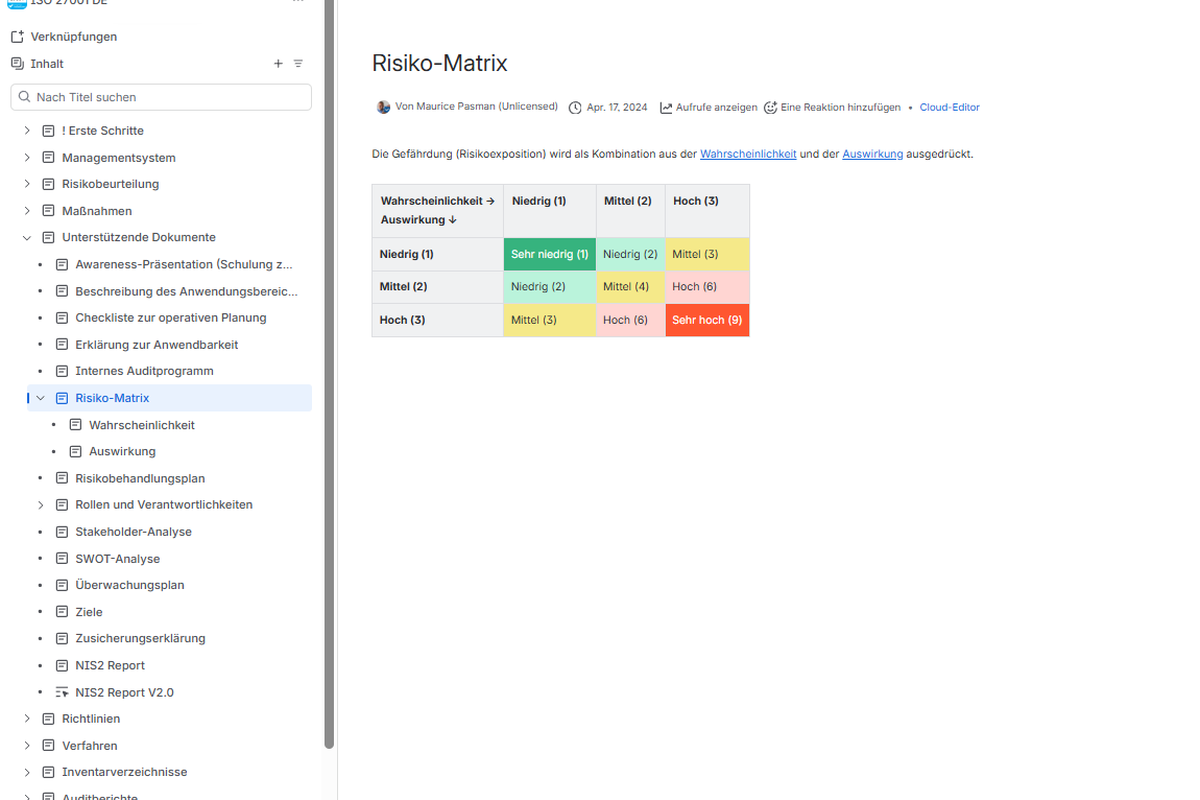The width and height of the screenshot is (1200, 800).
Task: Click page icon beside Checkliste zur operativen Planung
Action: (x=62, y=318)
